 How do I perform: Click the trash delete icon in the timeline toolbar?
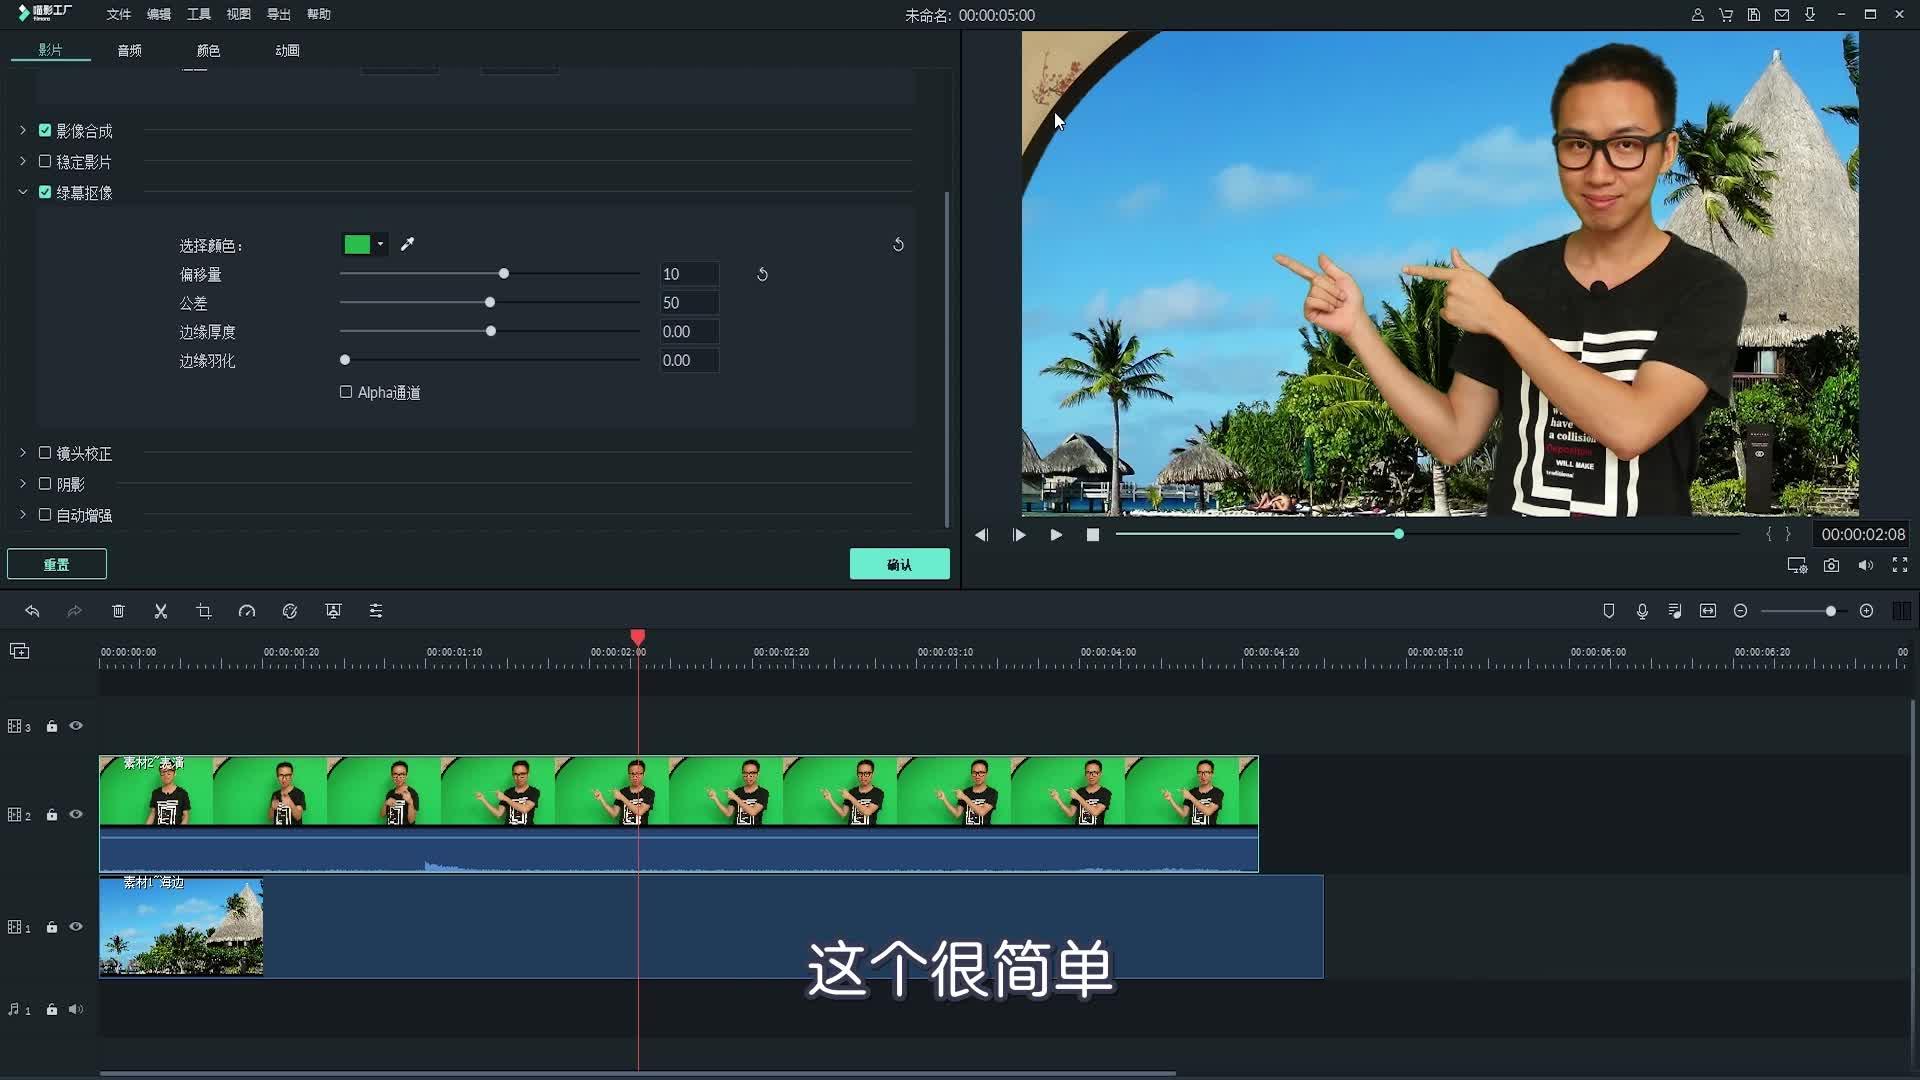point(118,611)
